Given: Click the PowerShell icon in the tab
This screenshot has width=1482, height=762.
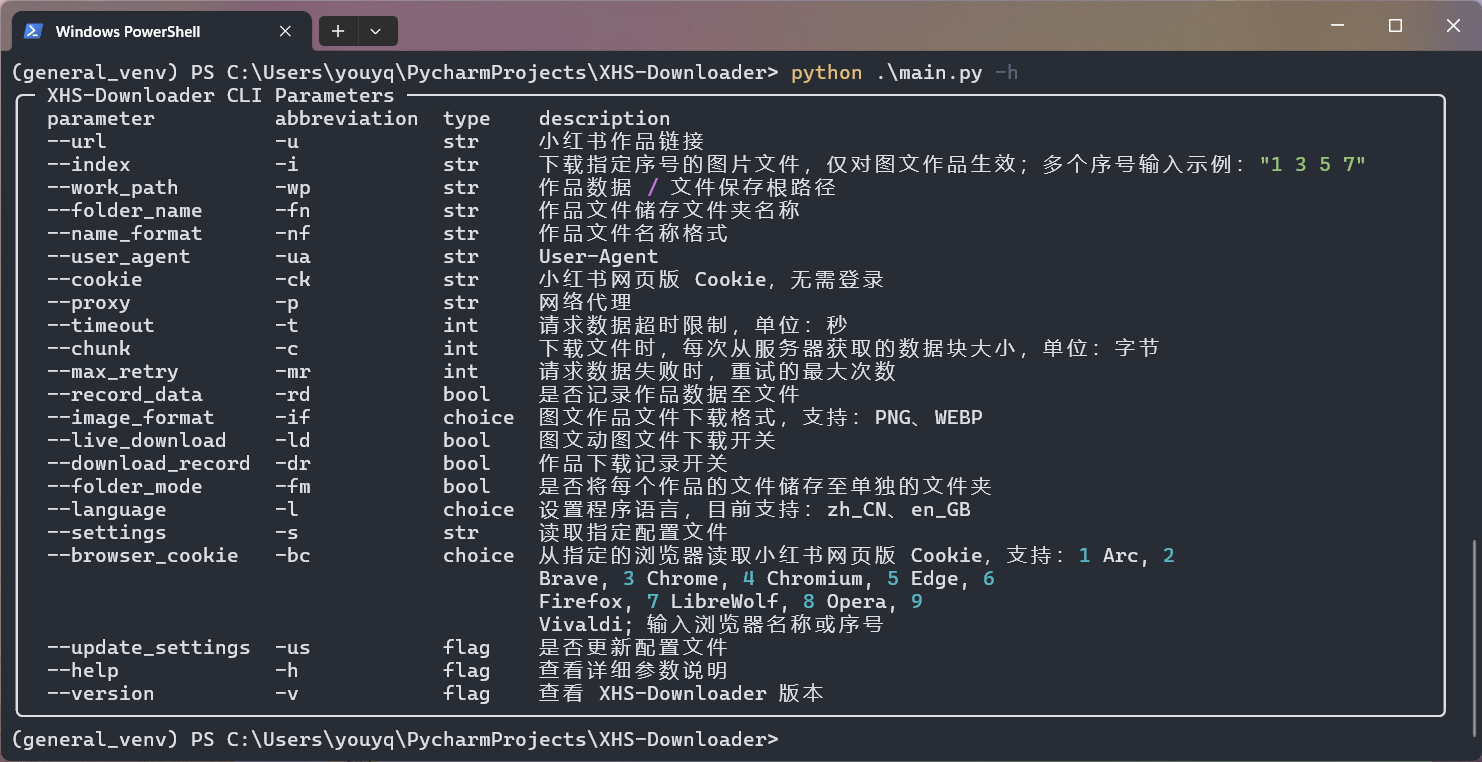Looking at the screenshot, I should point(33,31).
